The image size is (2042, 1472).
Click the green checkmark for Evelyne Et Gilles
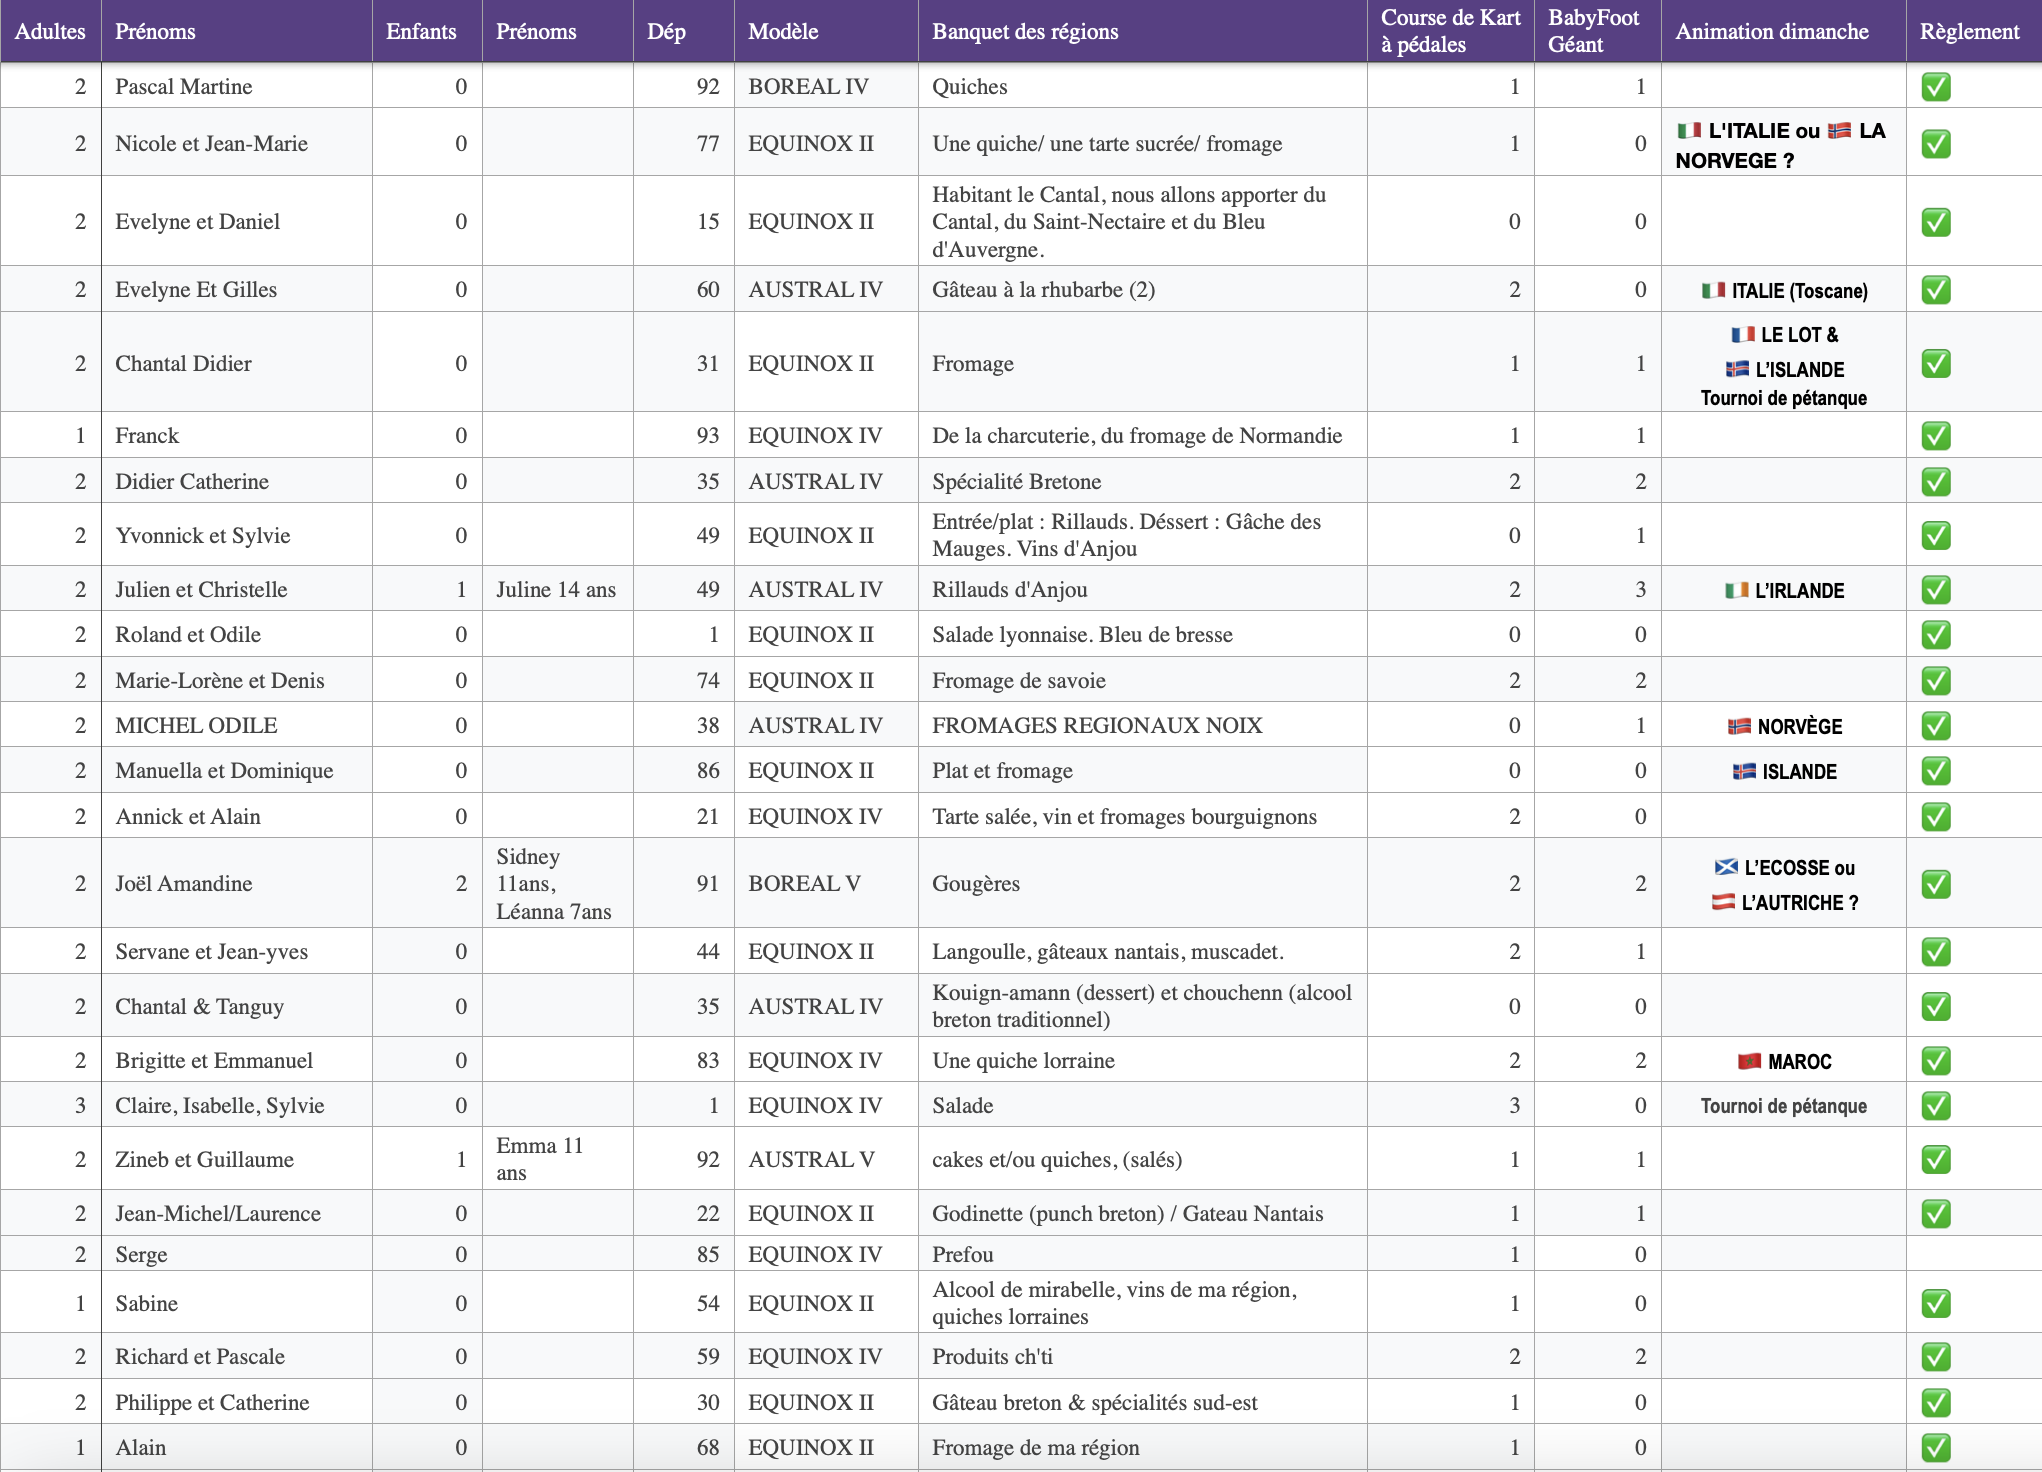pos(1936,290)
